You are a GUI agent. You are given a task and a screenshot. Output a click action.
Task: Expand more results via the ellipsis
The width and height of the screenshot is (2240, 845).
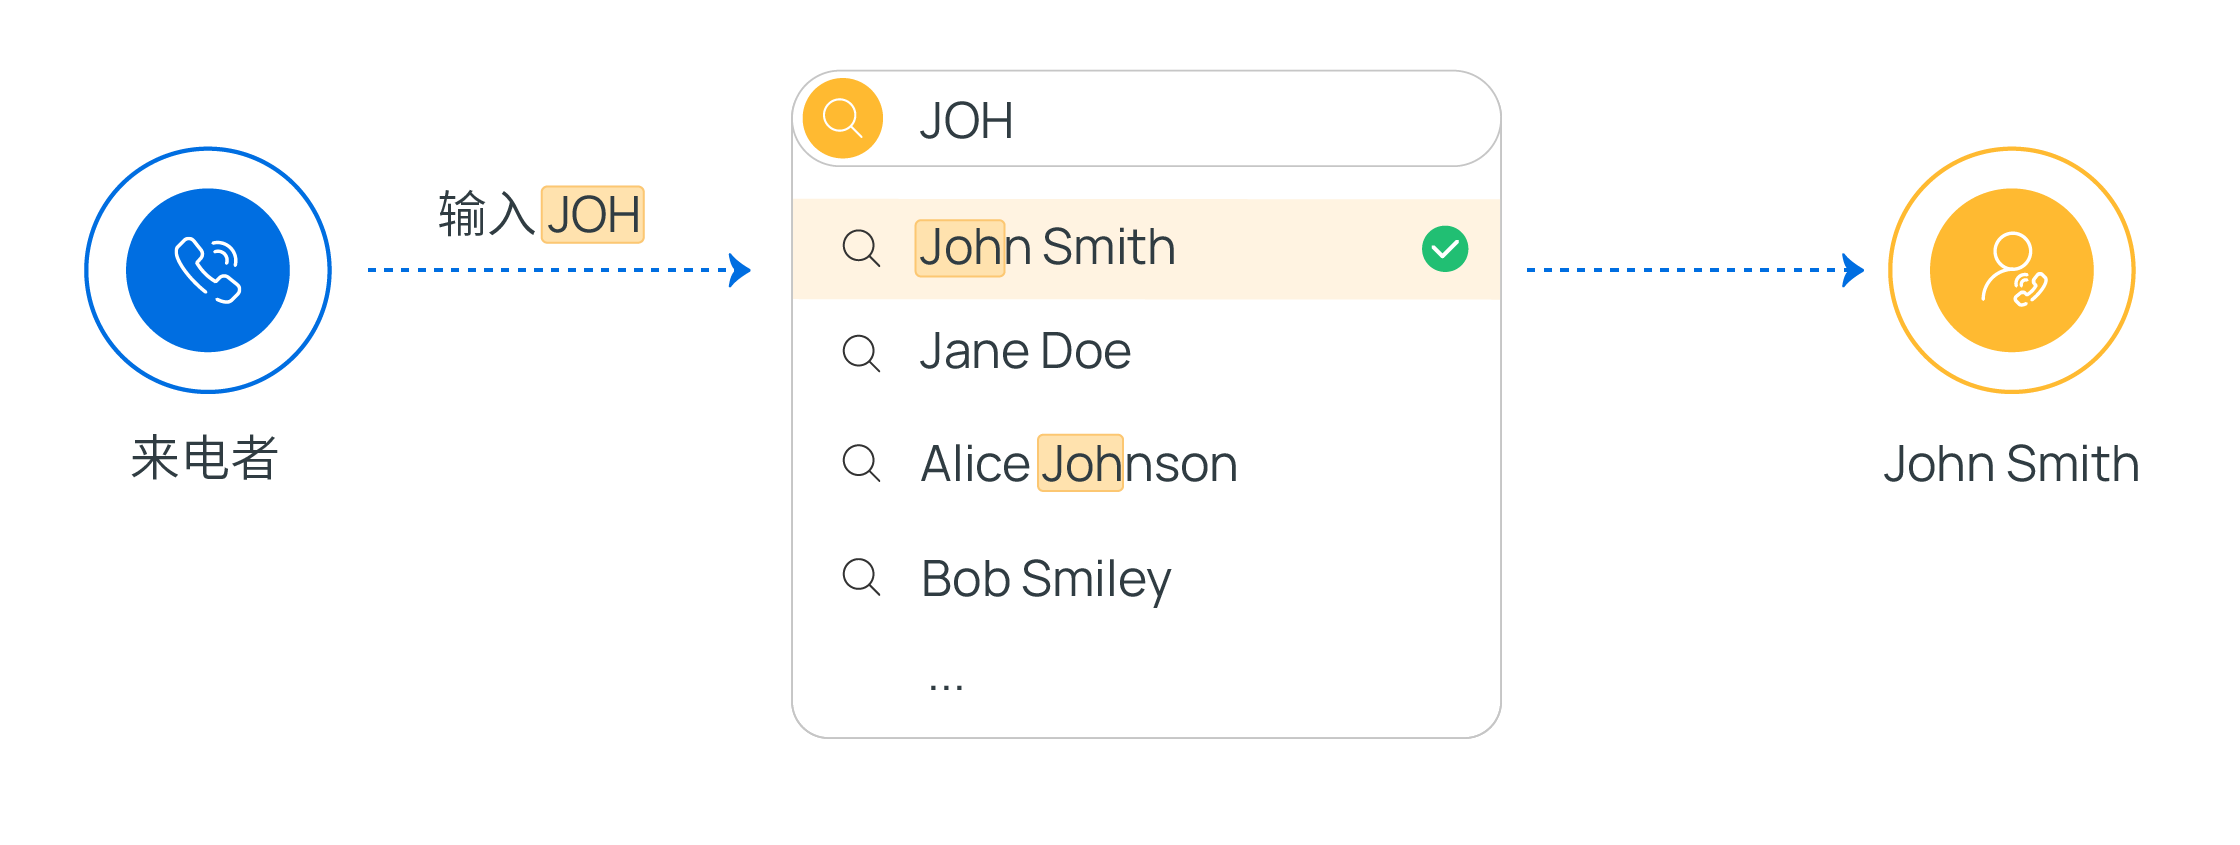click(x=945, y=686)
